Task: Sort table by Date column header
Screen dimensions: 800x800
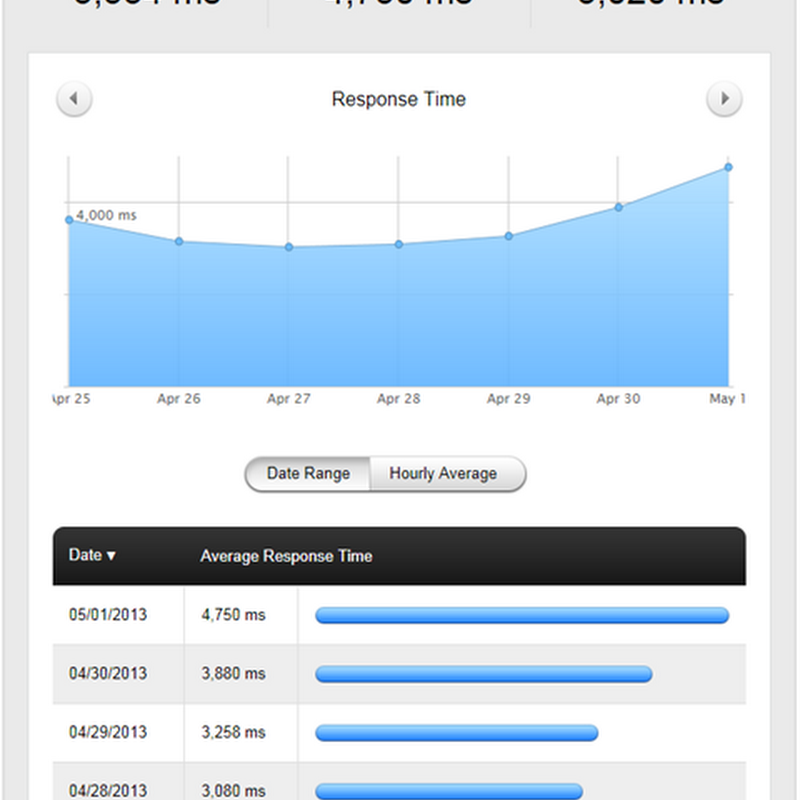Action: click(92, 555)
